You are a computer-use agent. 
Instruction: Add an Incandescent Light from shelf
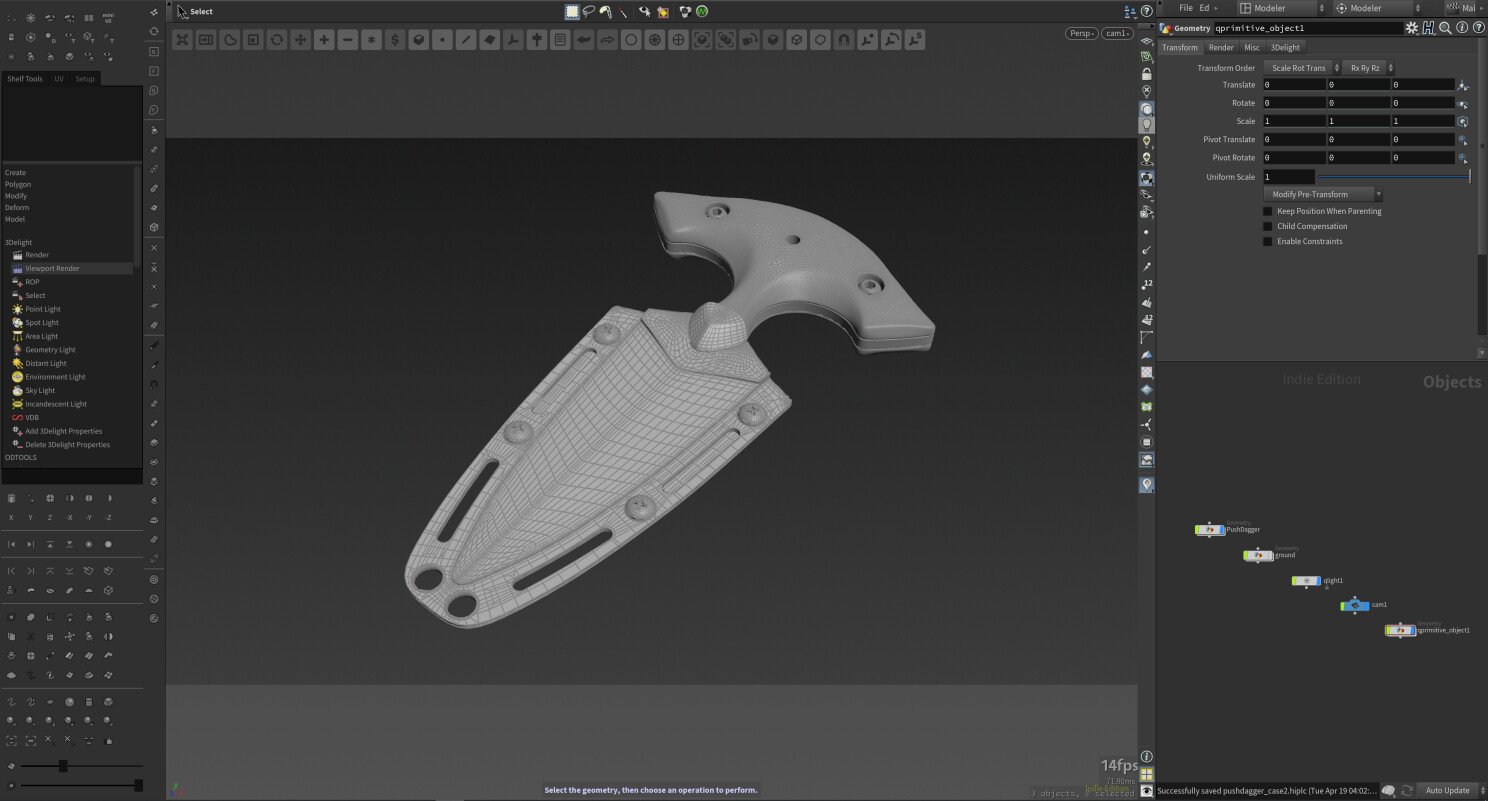(50, 404)
